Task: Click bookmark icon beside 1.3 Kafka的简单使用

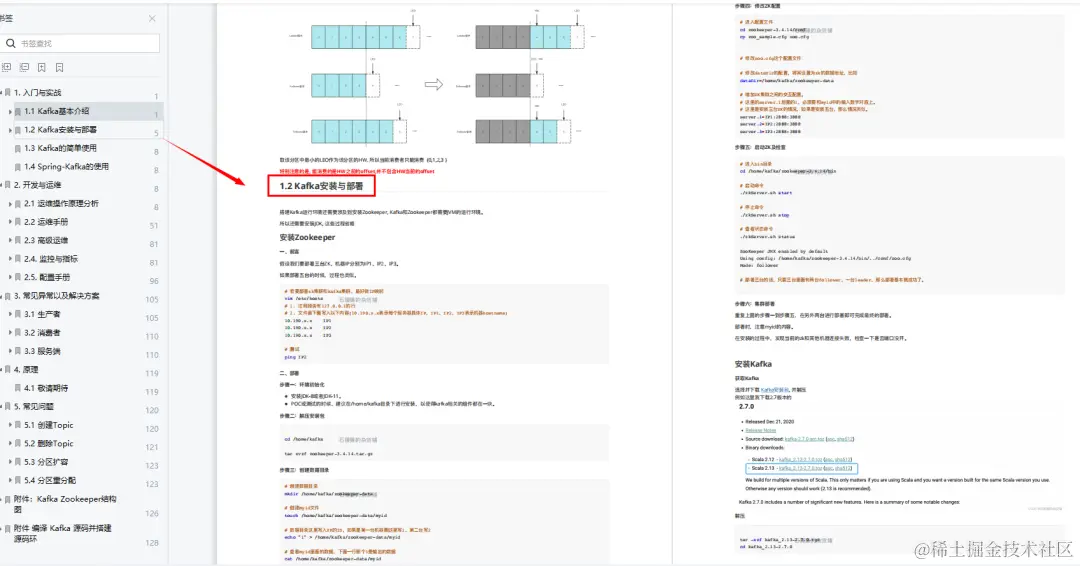Action: click(18, 148)
